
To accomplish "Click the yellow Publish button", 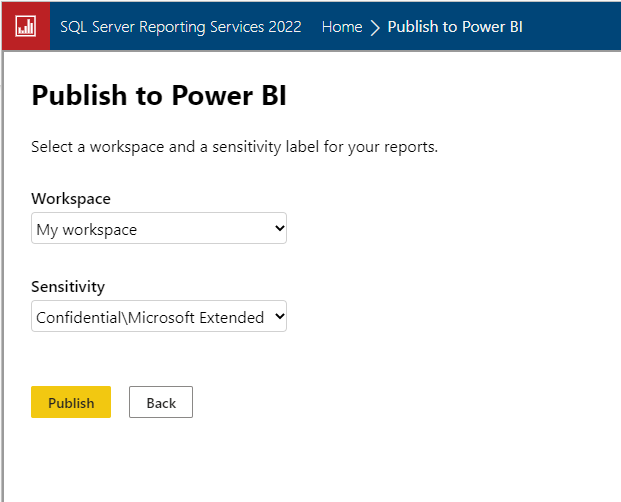I will [x=71, y=402].
